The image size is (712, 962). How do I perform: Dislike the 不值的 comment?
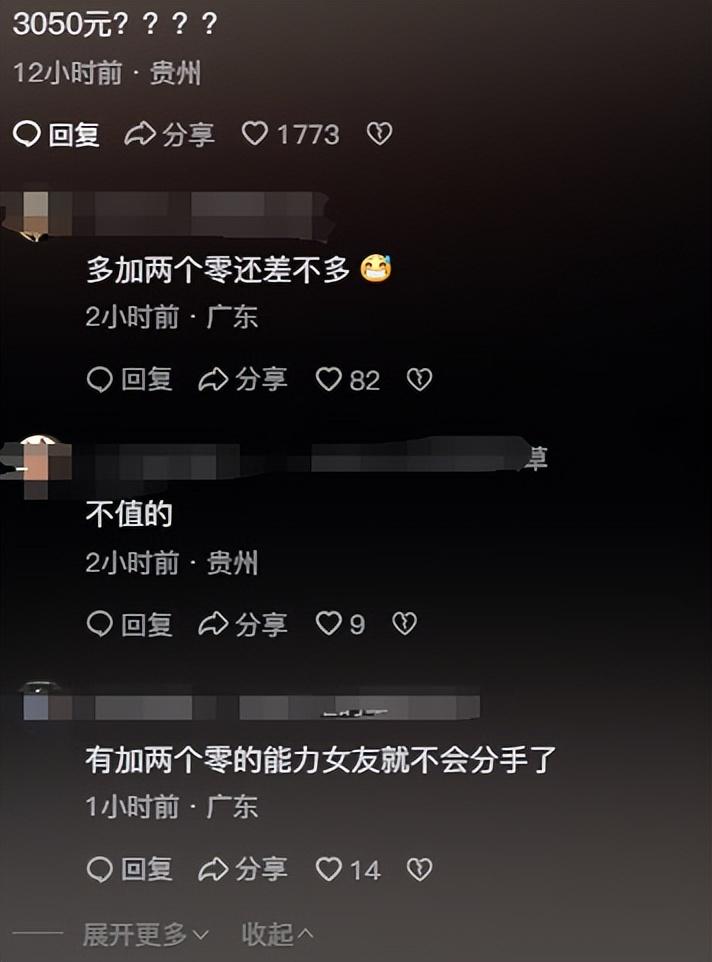pyautogui.click(x=404, y=624)
